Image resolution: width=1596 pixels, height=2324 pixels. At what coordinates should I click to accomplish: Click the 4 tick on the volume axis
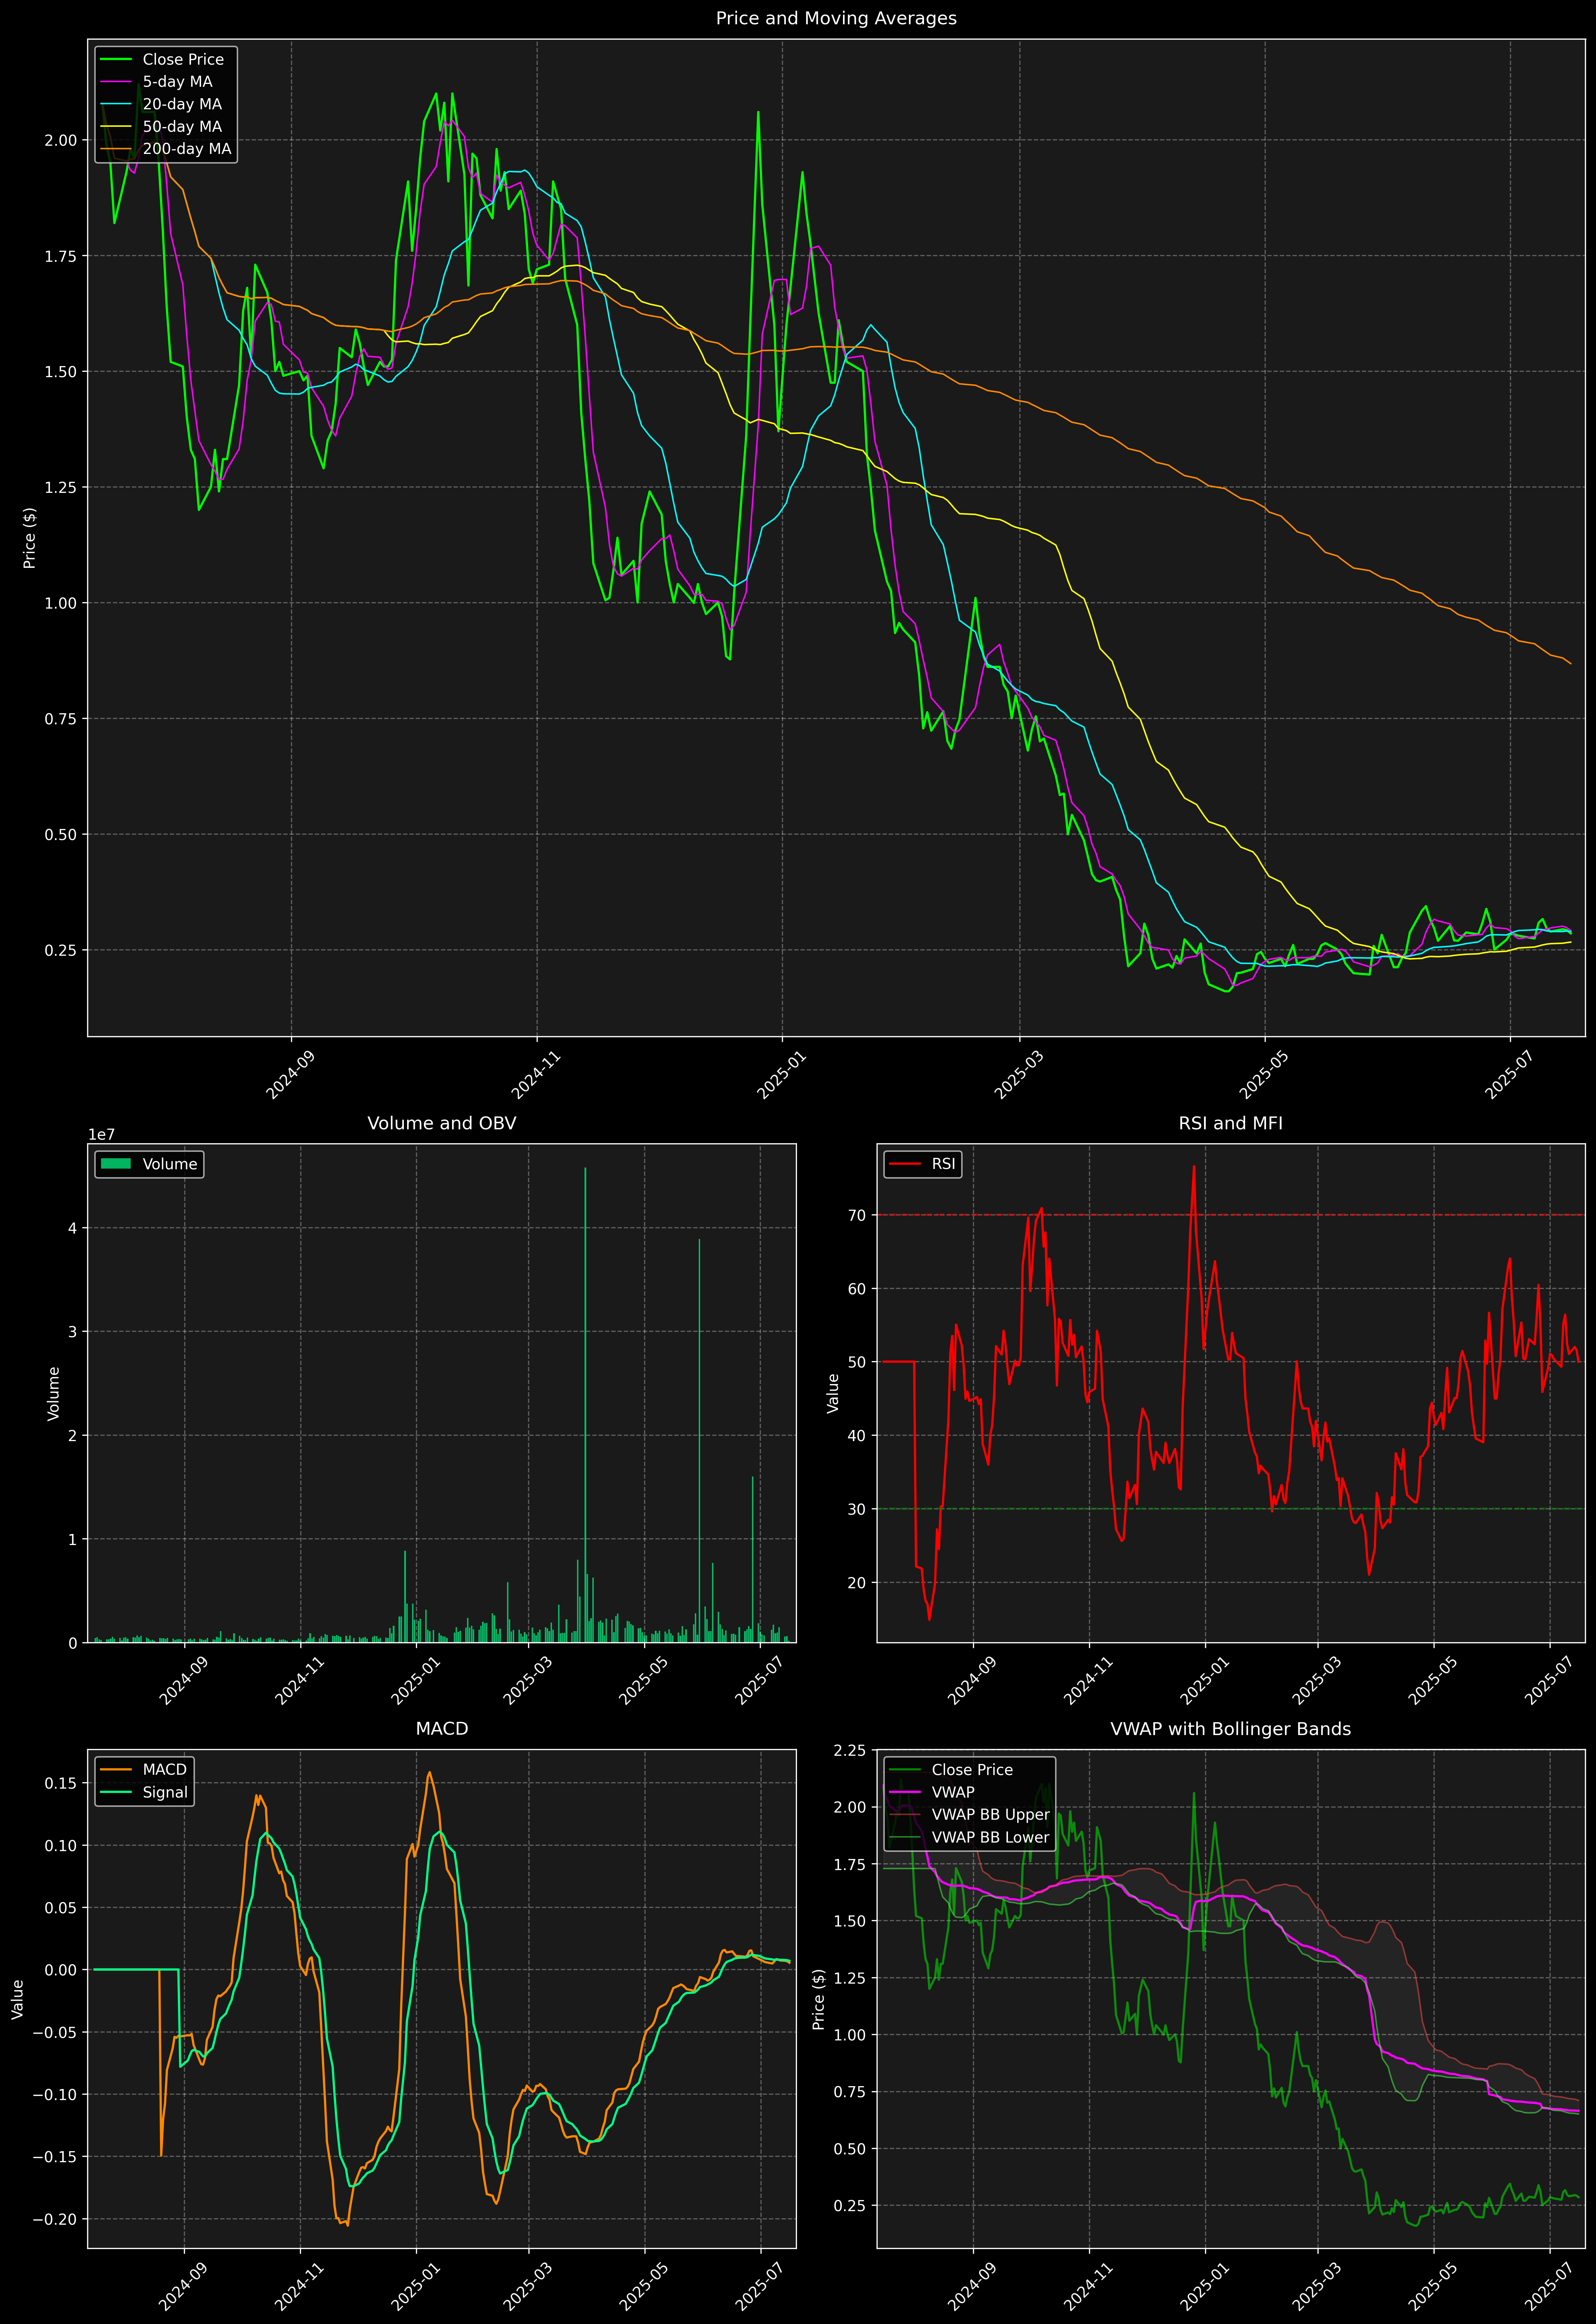coord(72,1228)
